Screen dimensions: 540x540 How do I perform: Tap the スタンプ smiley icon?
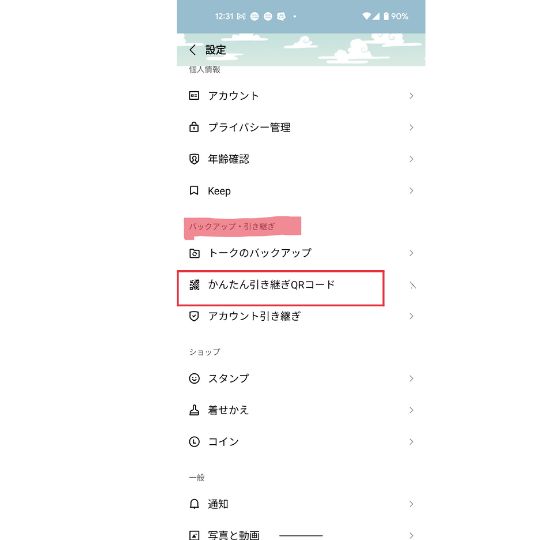(x=194, y=378)
